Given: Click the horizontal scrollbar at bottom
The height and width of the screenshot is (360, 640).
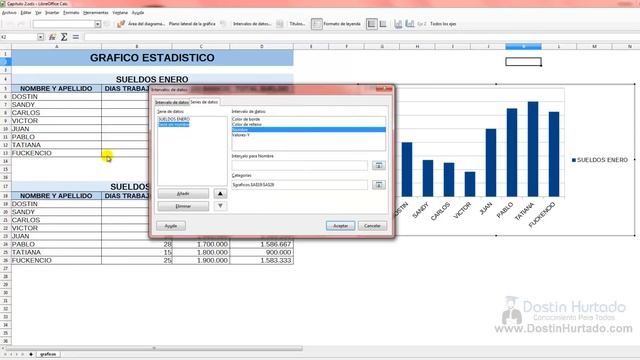Looking at the screenshot, I should click(154, 348).
